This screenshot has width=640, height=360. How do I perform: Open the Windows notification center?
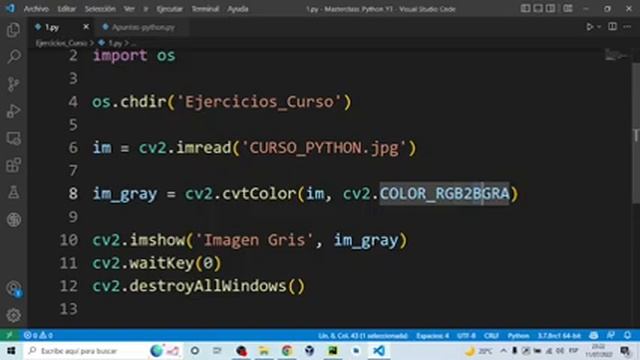625,351
